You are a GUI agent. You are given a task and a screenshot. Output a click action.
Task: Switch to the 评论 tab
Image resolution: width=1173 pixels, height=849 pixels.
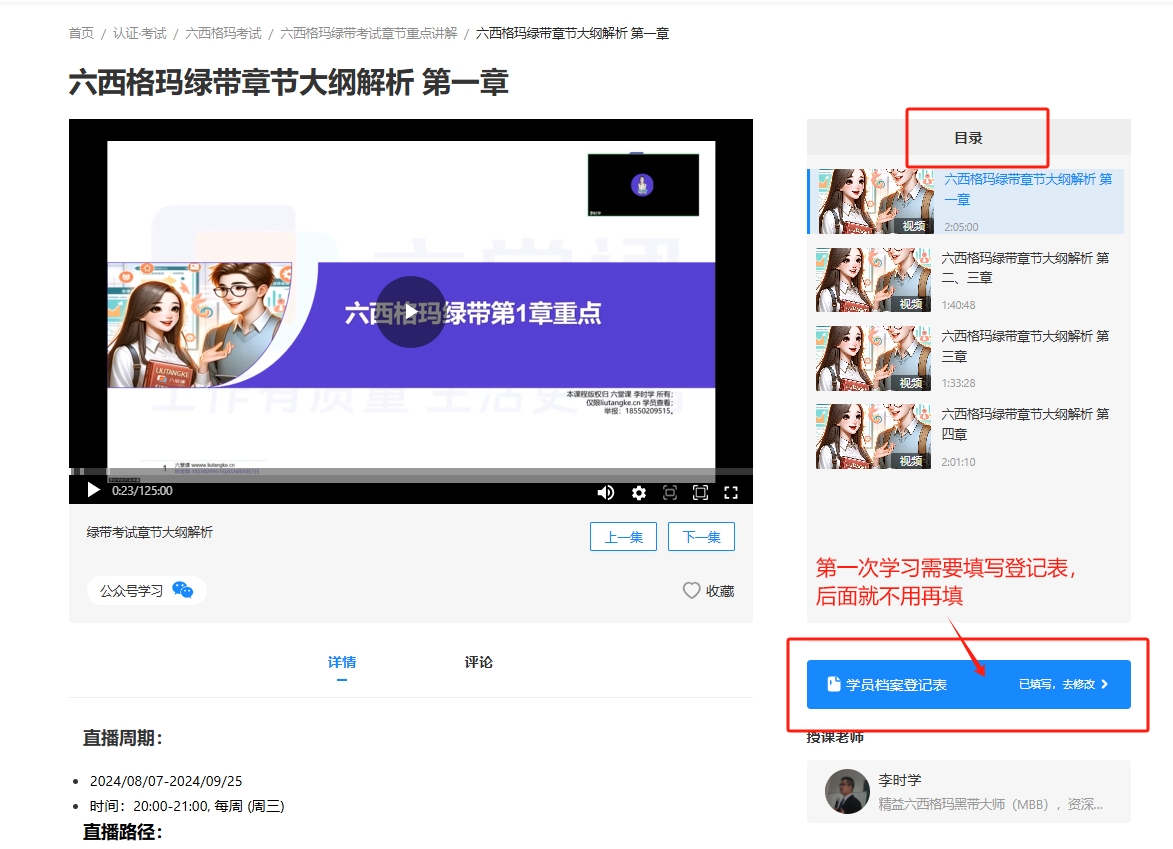coord(478,662)
